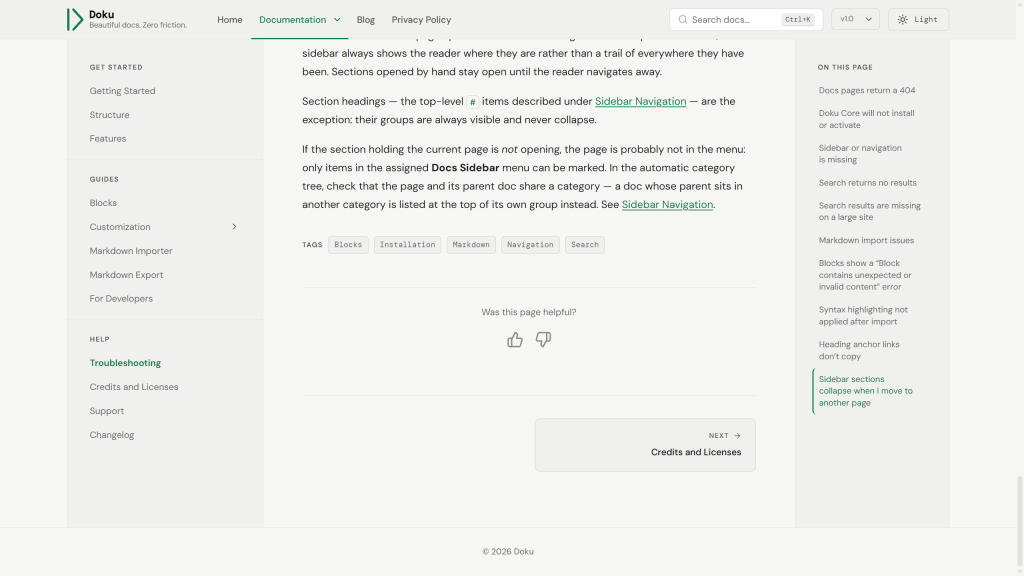The width and height of the screenshot is (1024, 576).
Task: Jump to Markdown import issues
Action: [x=866, y=240]
